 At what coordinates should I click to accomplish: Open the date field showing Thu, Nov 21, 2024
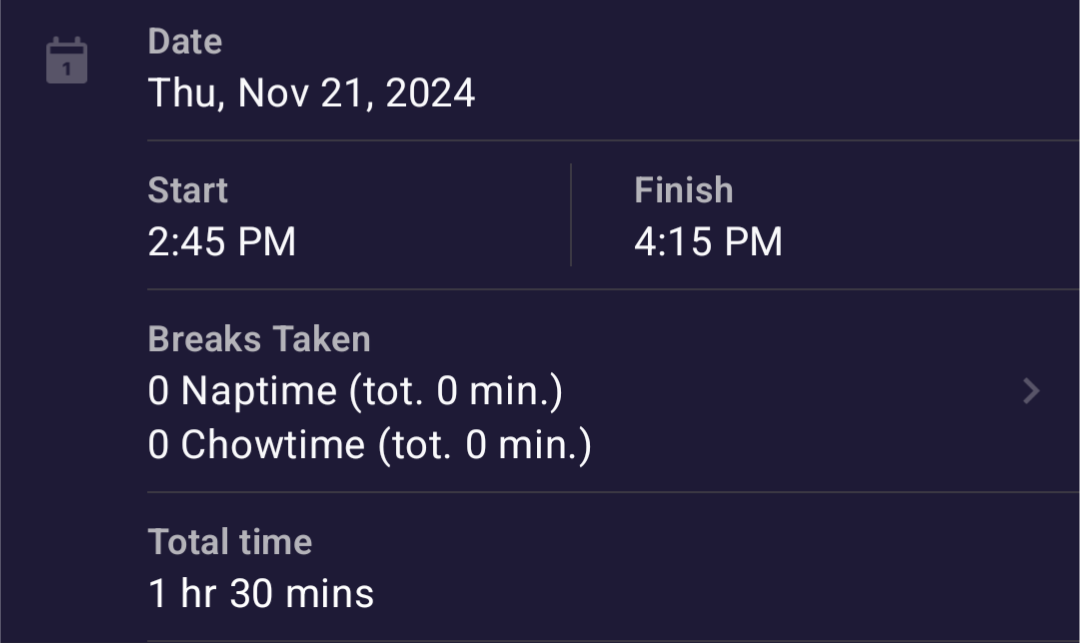(x=311, y=94)
